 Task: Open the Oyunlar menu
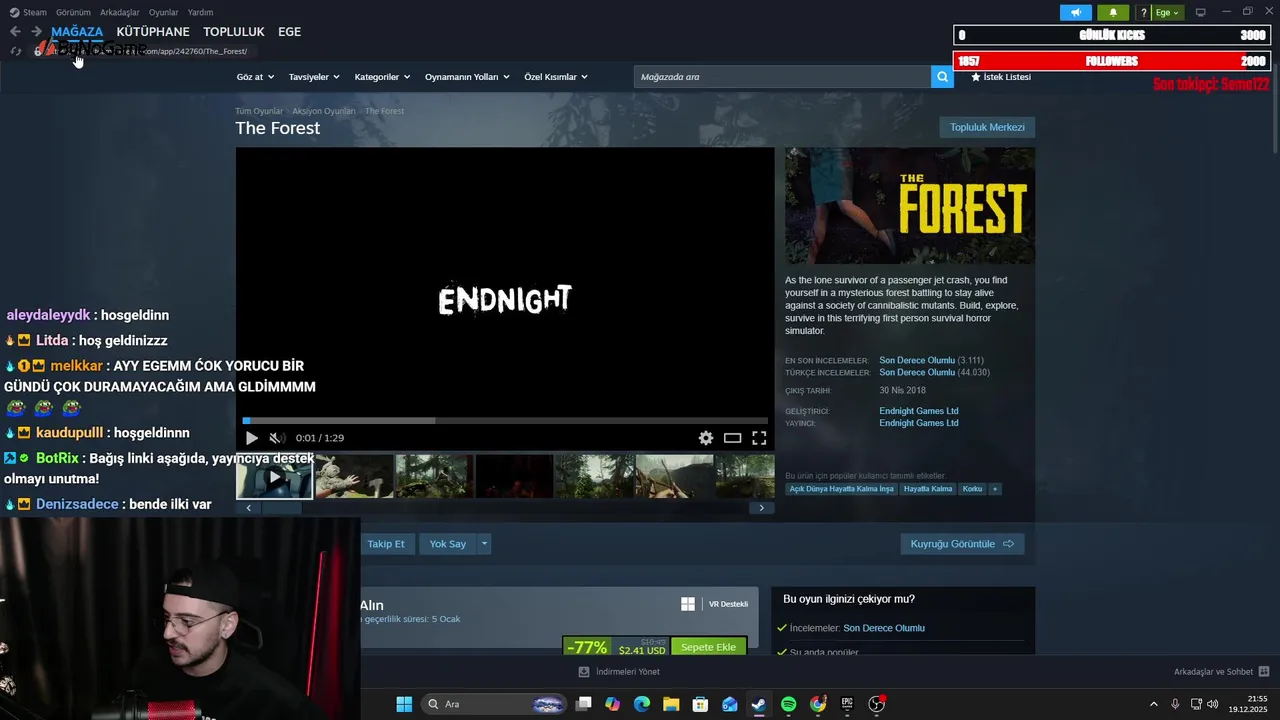(163, 12)
